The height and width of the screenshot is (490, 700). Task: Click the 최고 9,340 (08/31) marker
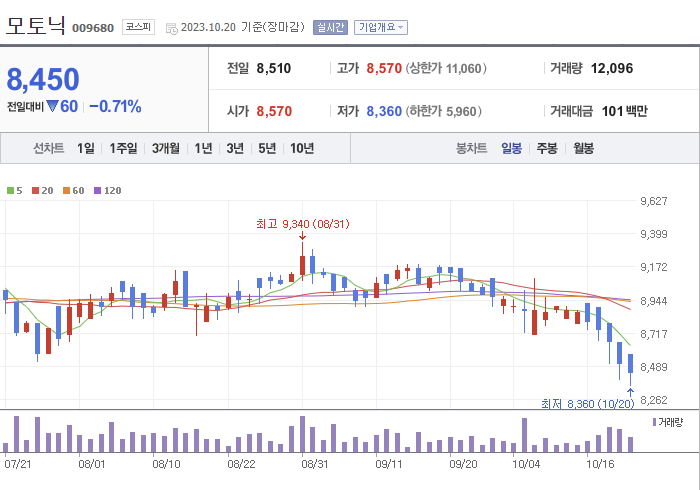[x=303, y=224]
